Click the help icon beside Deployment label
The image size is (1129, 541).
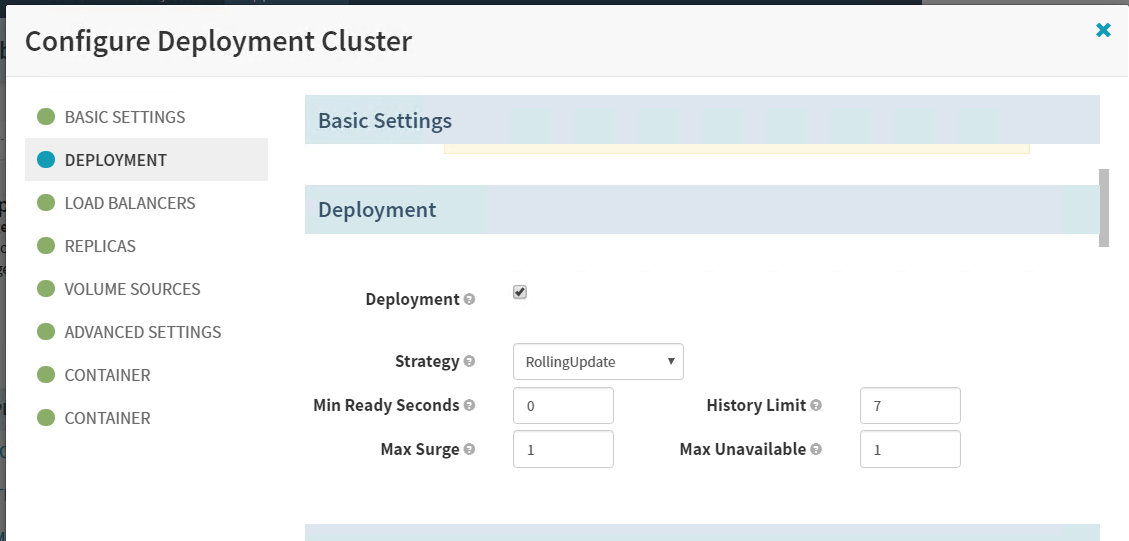[x=470, y=299]
